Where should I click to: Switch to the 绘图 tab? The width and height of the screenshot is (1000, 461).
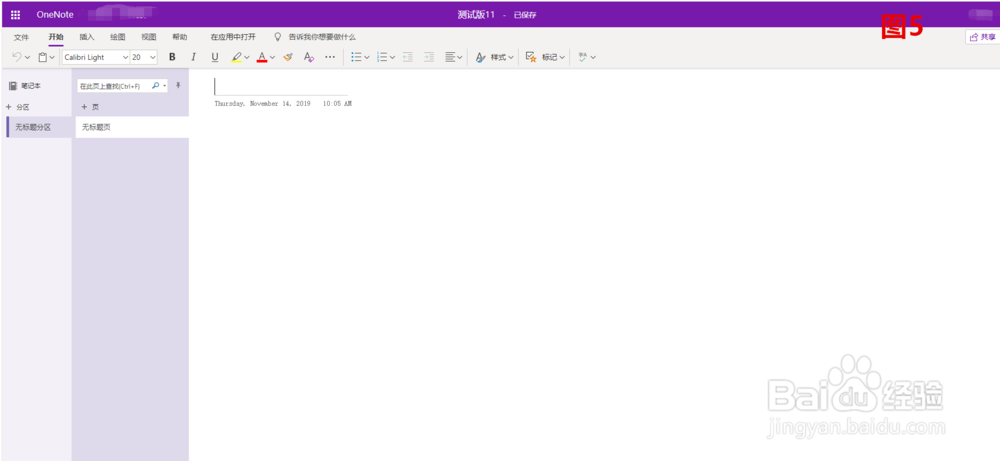pyautogui.click(x=117, y=37)
